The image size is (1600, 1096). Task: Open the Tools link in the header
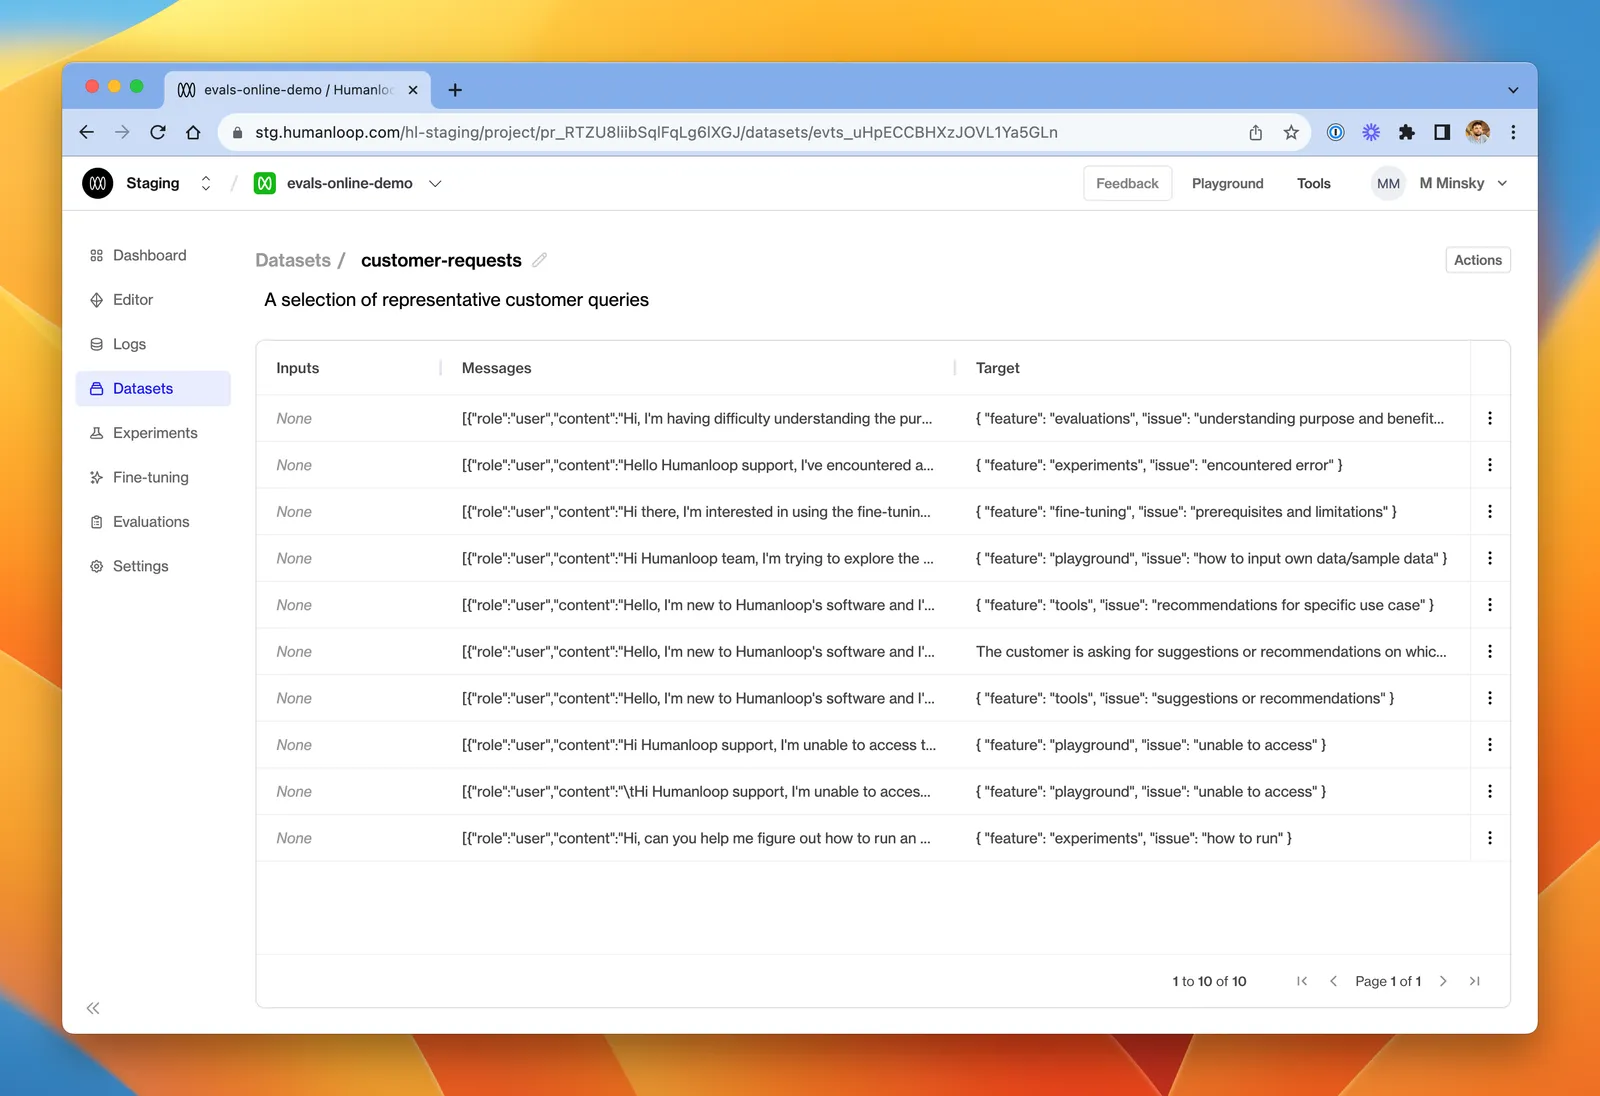[x=1313, y=183]
